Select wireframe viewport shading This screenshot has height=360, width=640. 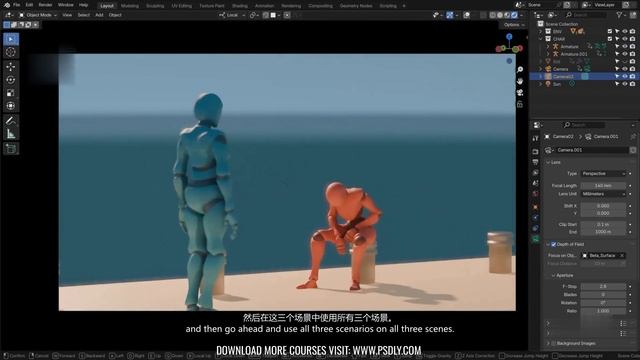(493, 15)
